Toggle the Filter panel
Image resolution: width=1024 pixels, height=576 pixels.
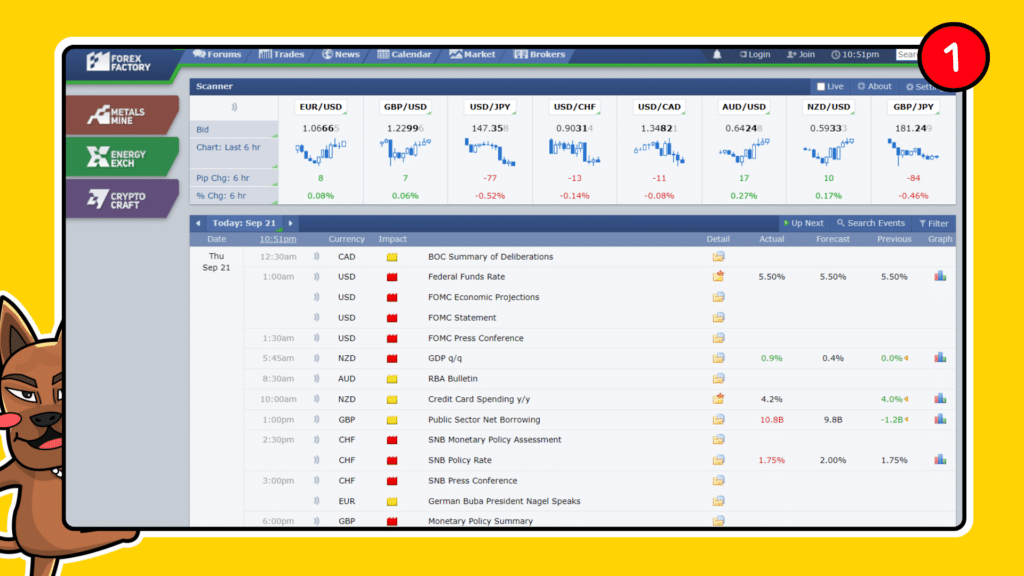[x=935, y=222]
